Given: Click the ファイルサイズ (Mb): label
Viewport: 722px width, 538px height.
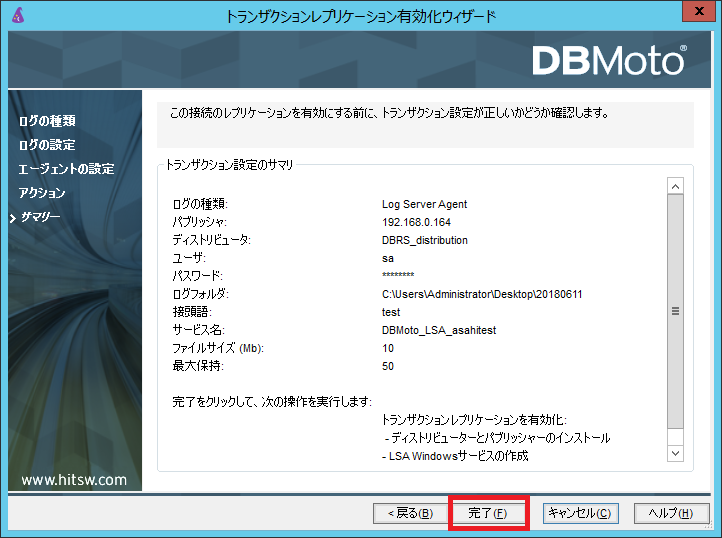Looking at the screenshot, I should [218, 348].
